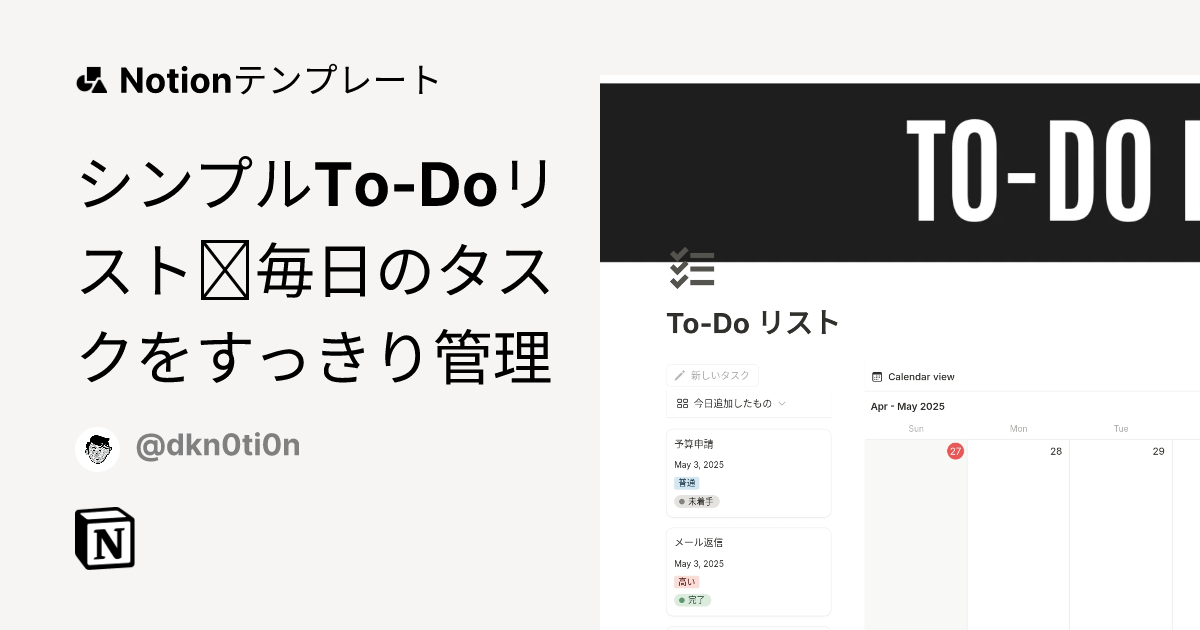Viewport: 1200px width, 630px height.
Task: Click the gallery grid icon beside 今日追加したもの
Action: (x=682, y=403)
